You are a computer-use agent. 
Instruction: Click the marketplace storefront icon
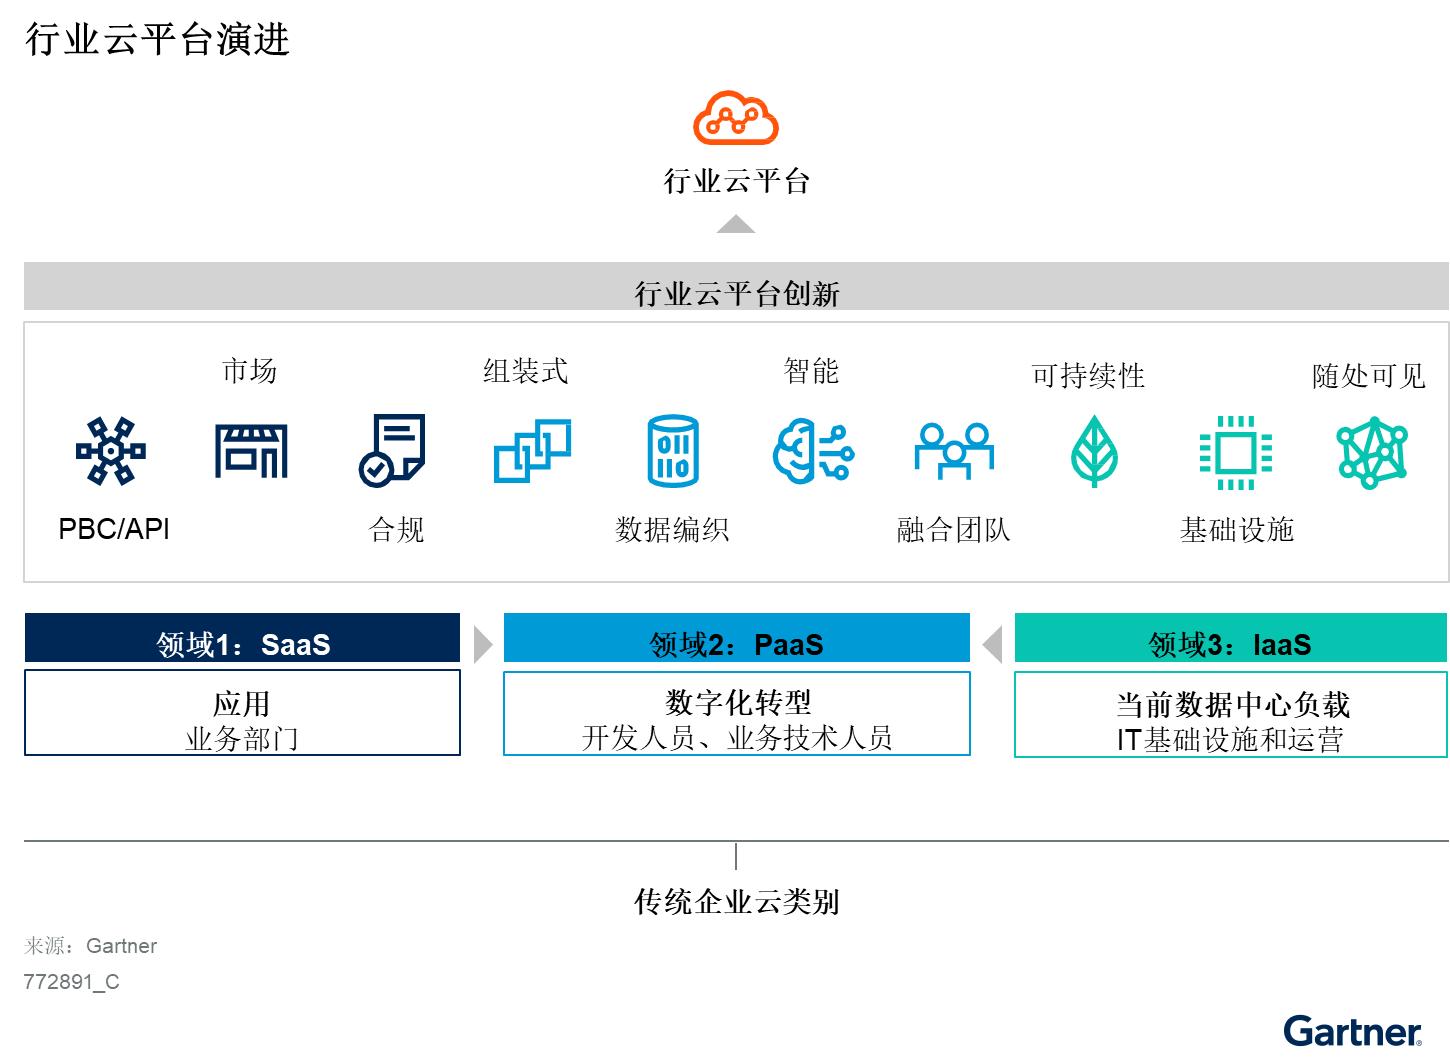click(x=251, y=451)
